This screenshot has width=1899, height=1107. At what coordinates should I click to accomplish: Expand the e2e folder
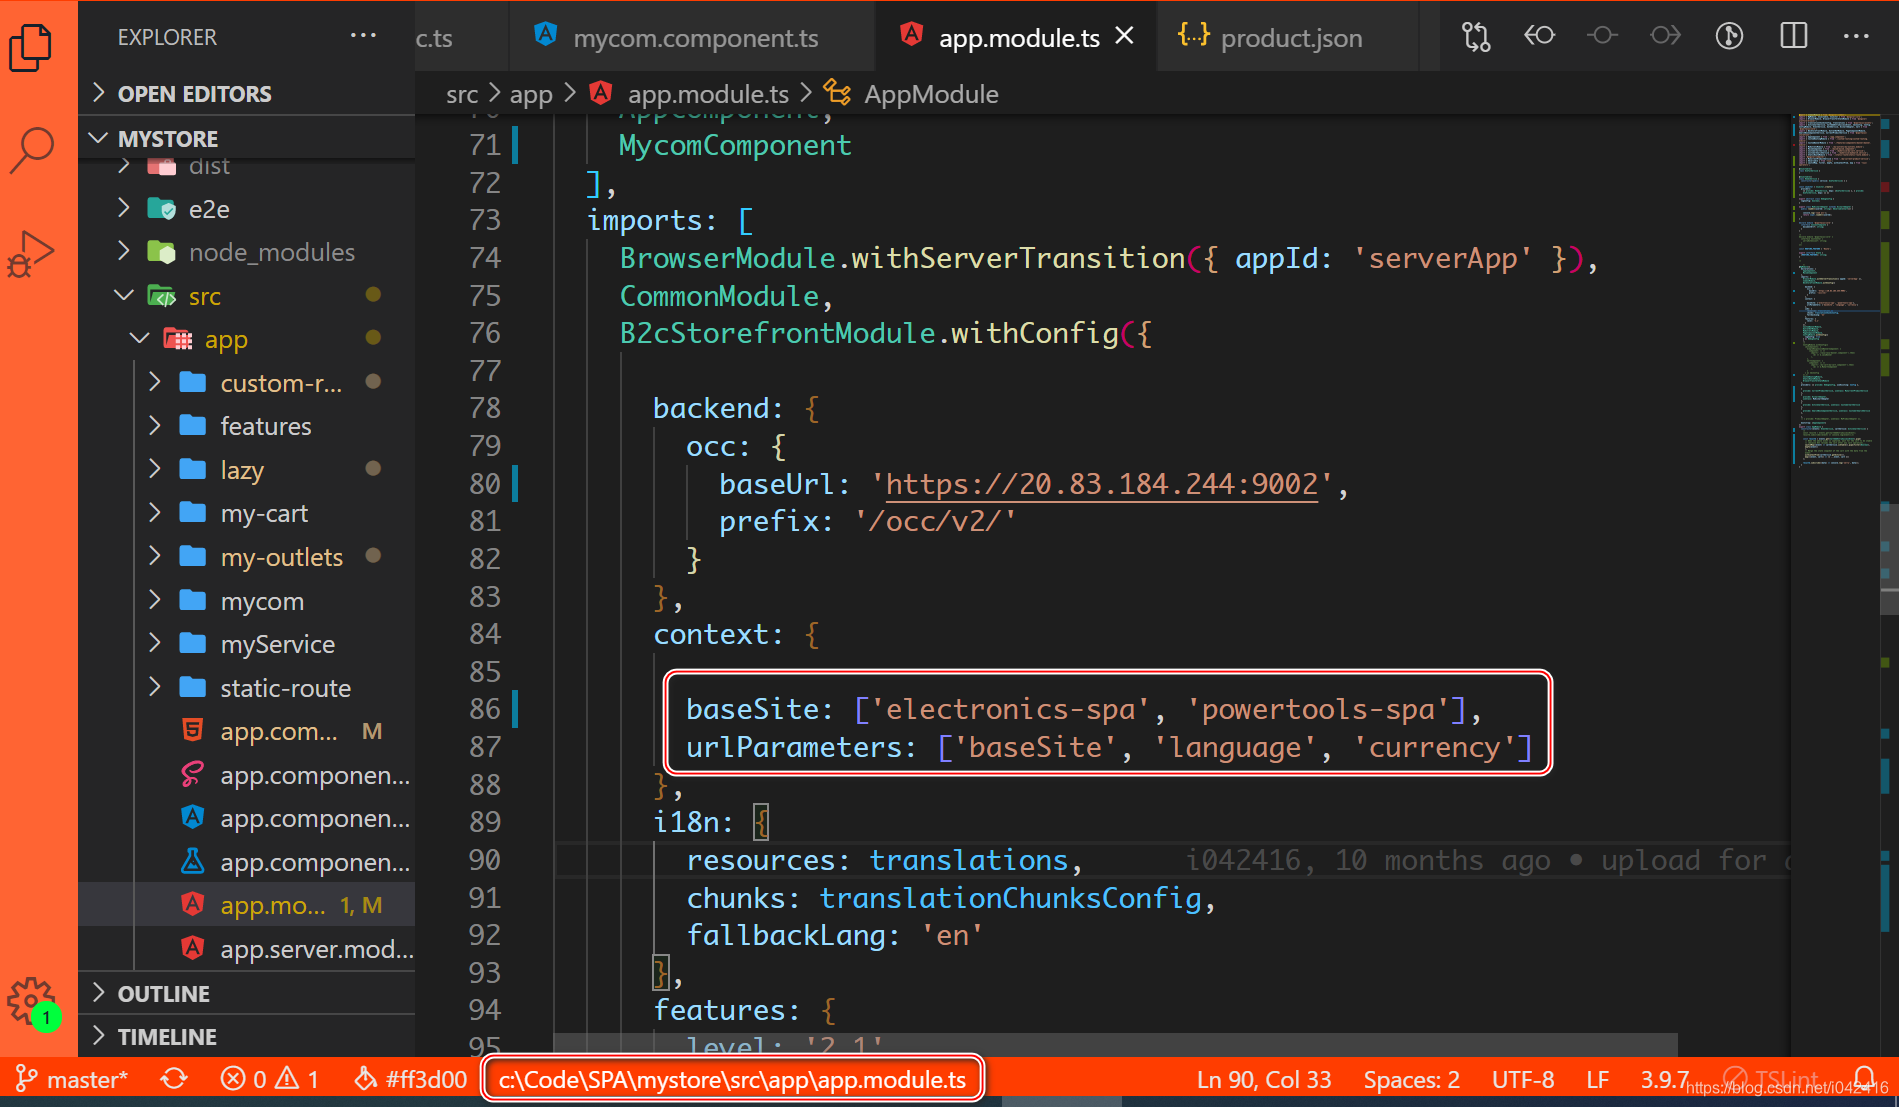pos(246,209)
